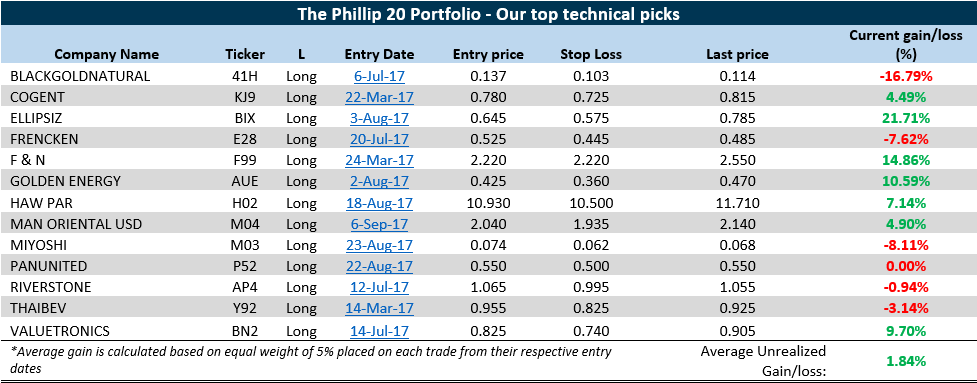Open the 22-Aug-17 PANUNITED date link

(x=379, y=266)
